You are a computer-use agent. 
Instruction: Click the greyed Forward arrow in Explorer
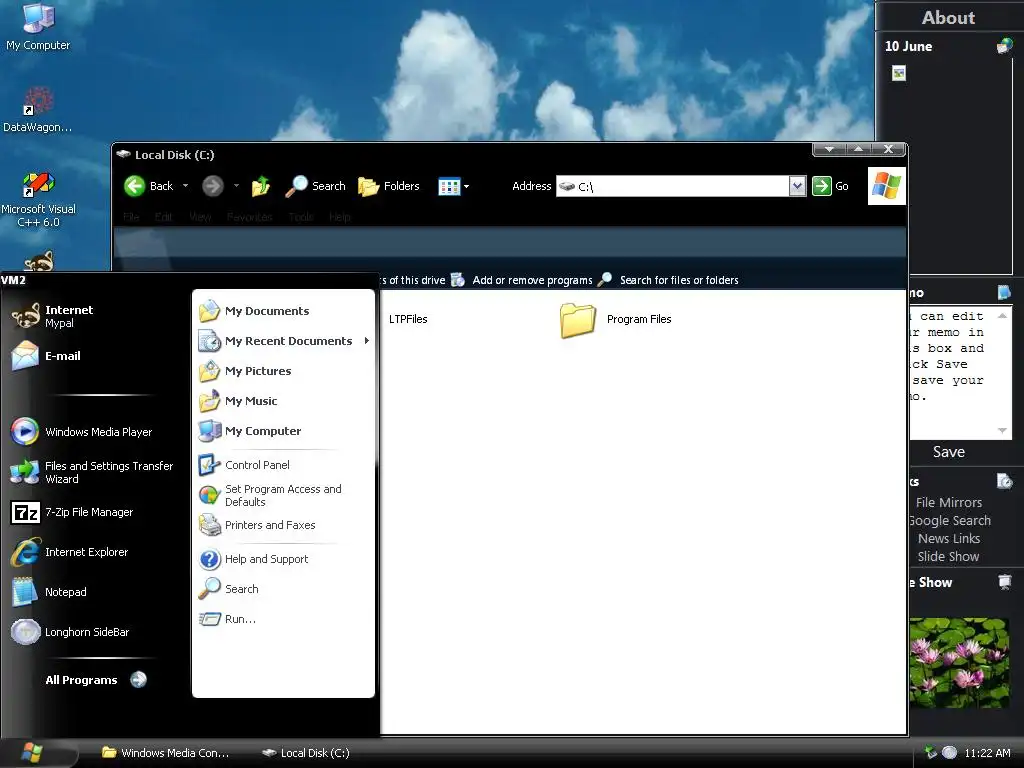click(212, 186)
